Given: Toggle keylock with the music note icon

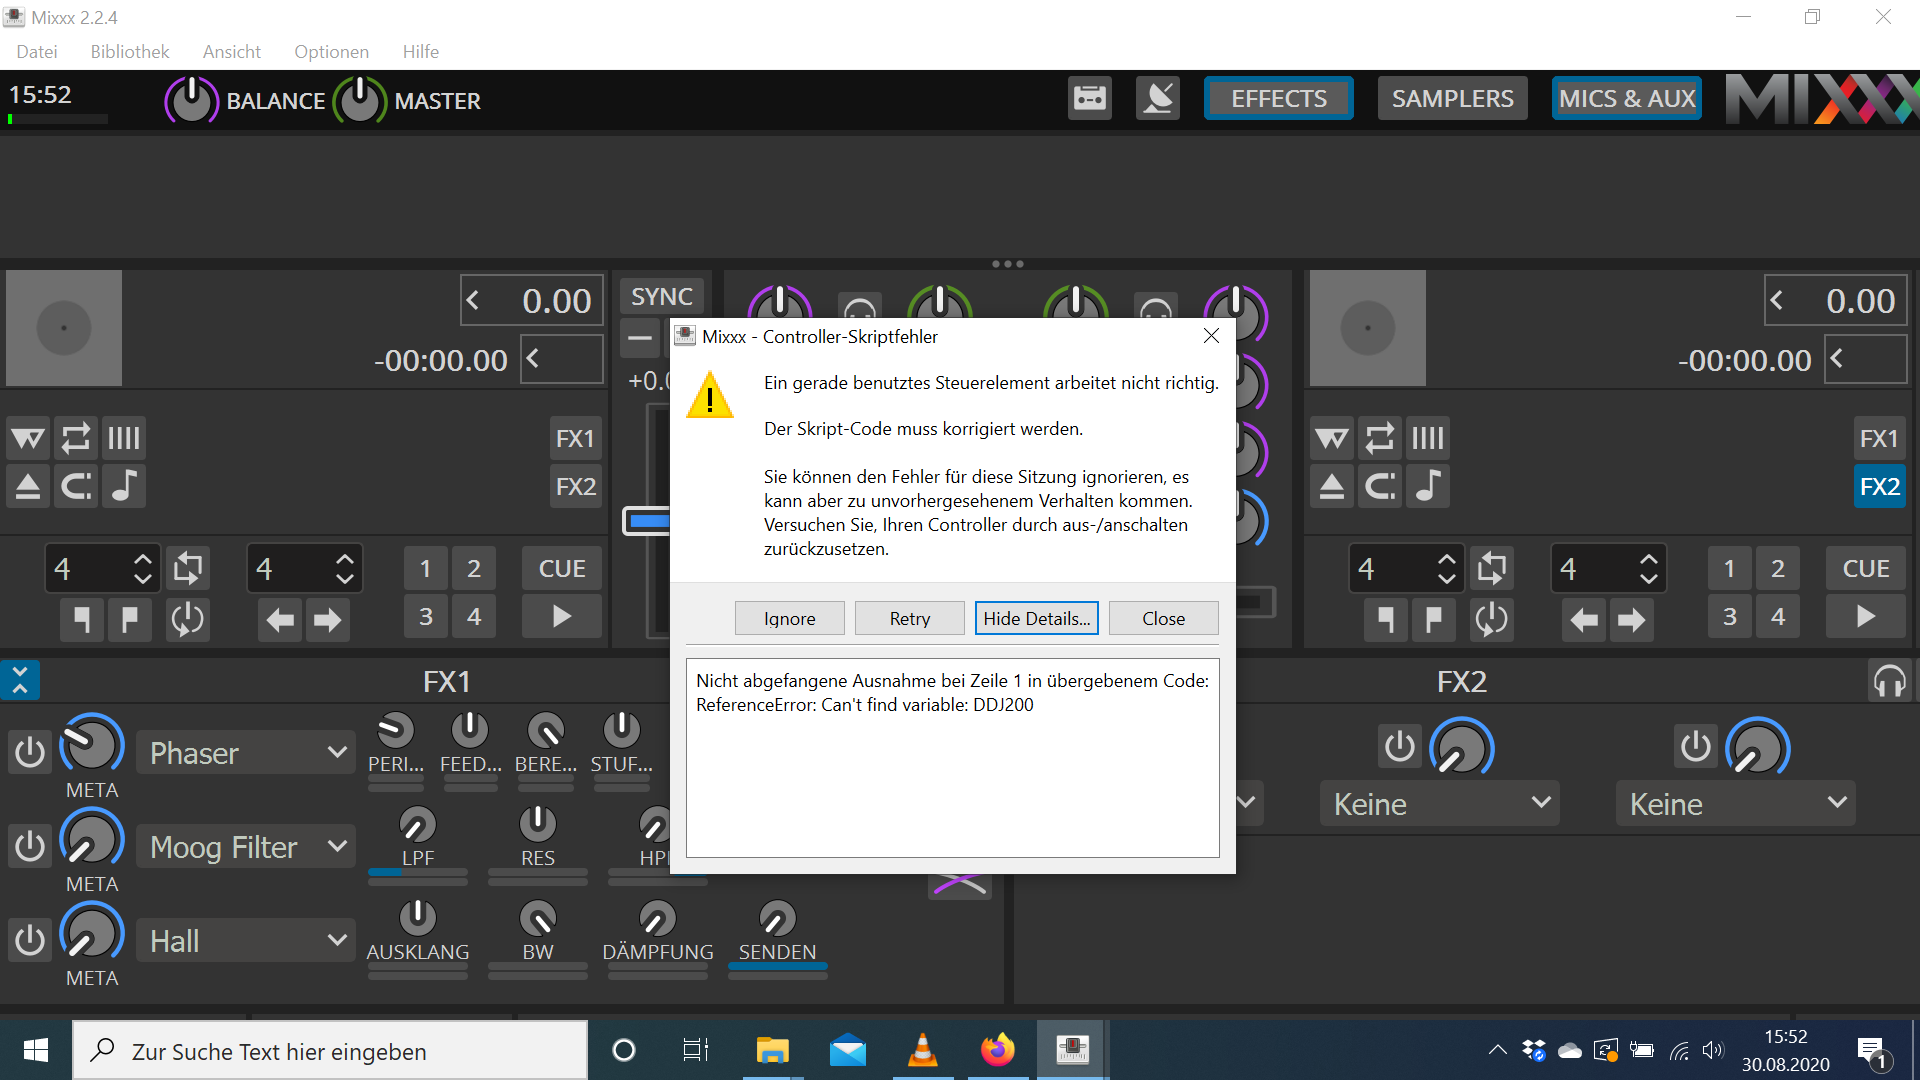Looking at the screenshot, I should pos(124,486).
